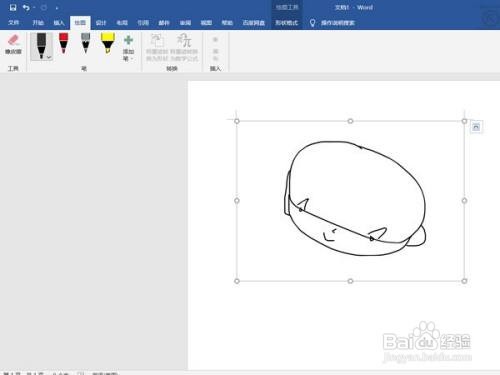Save the document from the quick access toolbar
Image resolution: width=500 pixels, height=375 pixels.
(13, 7)
